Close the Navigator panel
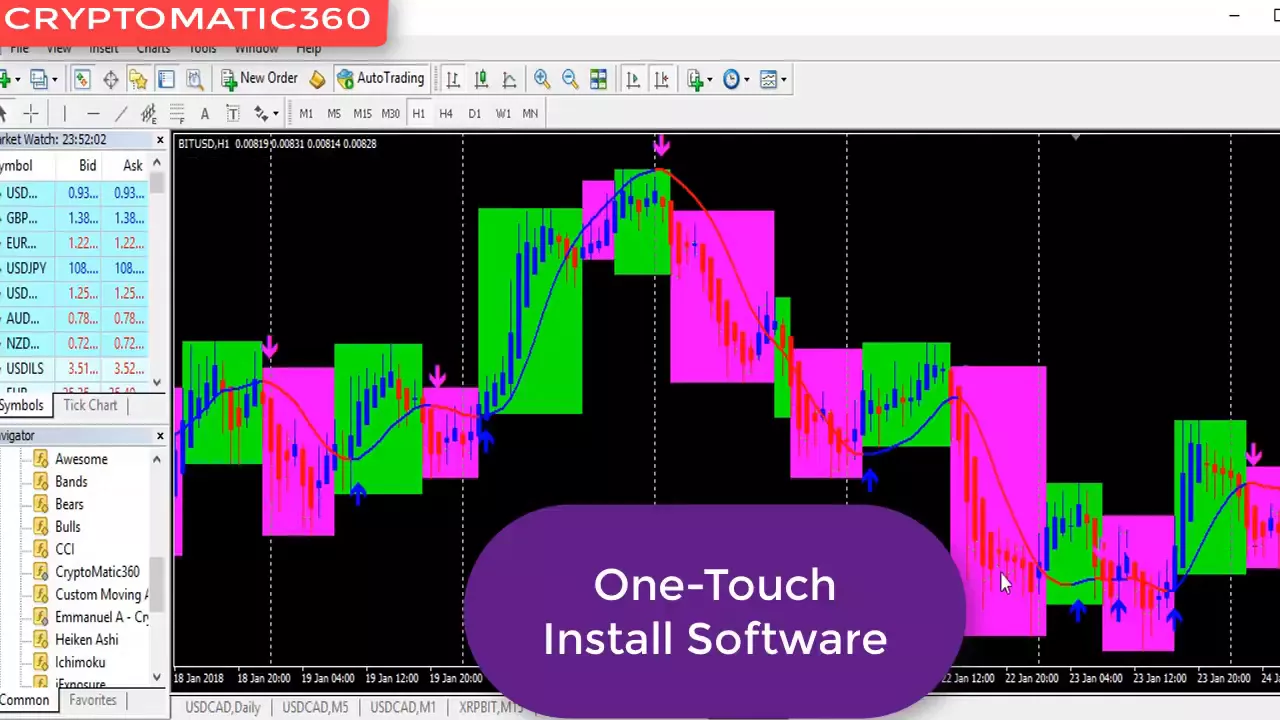 click(x=159, y=436)
